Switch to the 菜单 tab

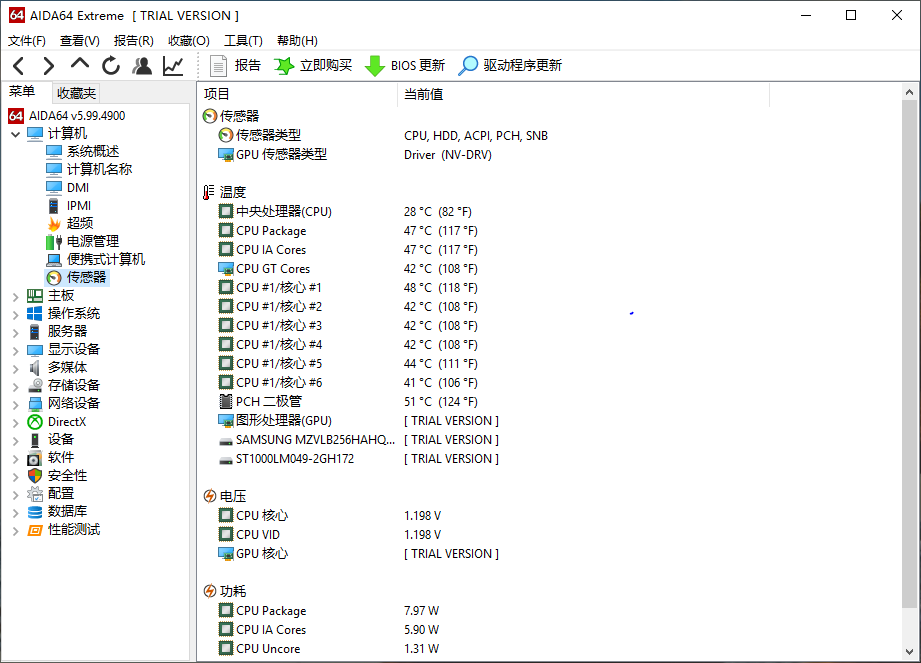[x=22, y=92]
